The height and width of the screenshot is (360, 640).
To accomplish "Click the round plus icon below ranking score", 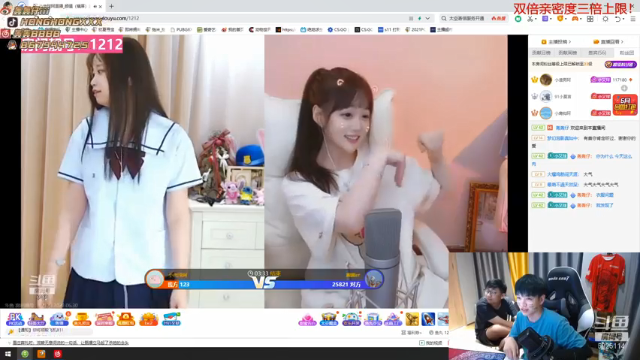I will (x=624, y=88).
